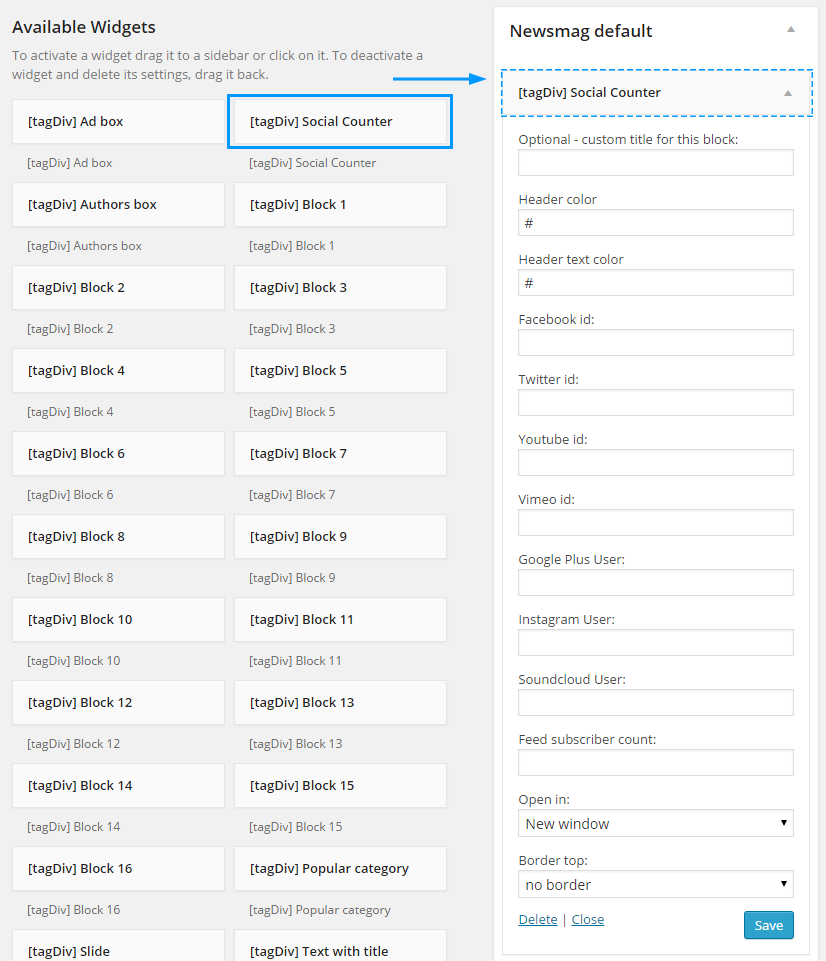Focus the Twitter id field
This screenshot has height=961, width=826.
[655, 403]
